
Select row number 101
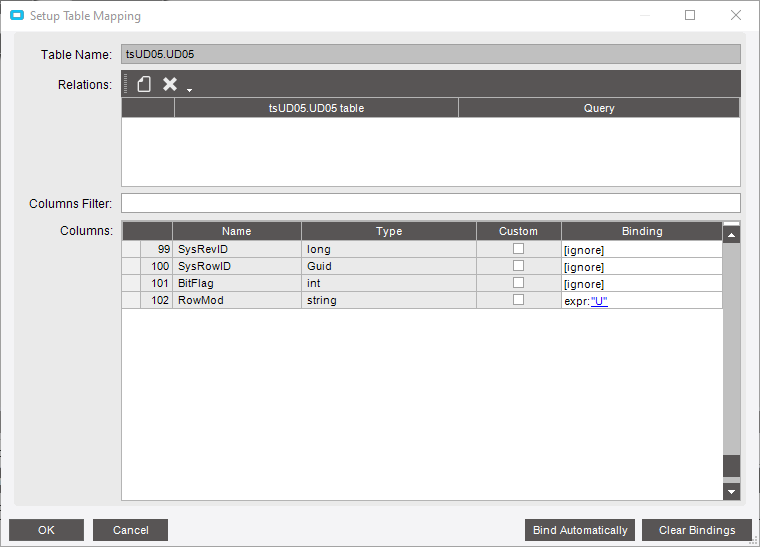(157, 283)
